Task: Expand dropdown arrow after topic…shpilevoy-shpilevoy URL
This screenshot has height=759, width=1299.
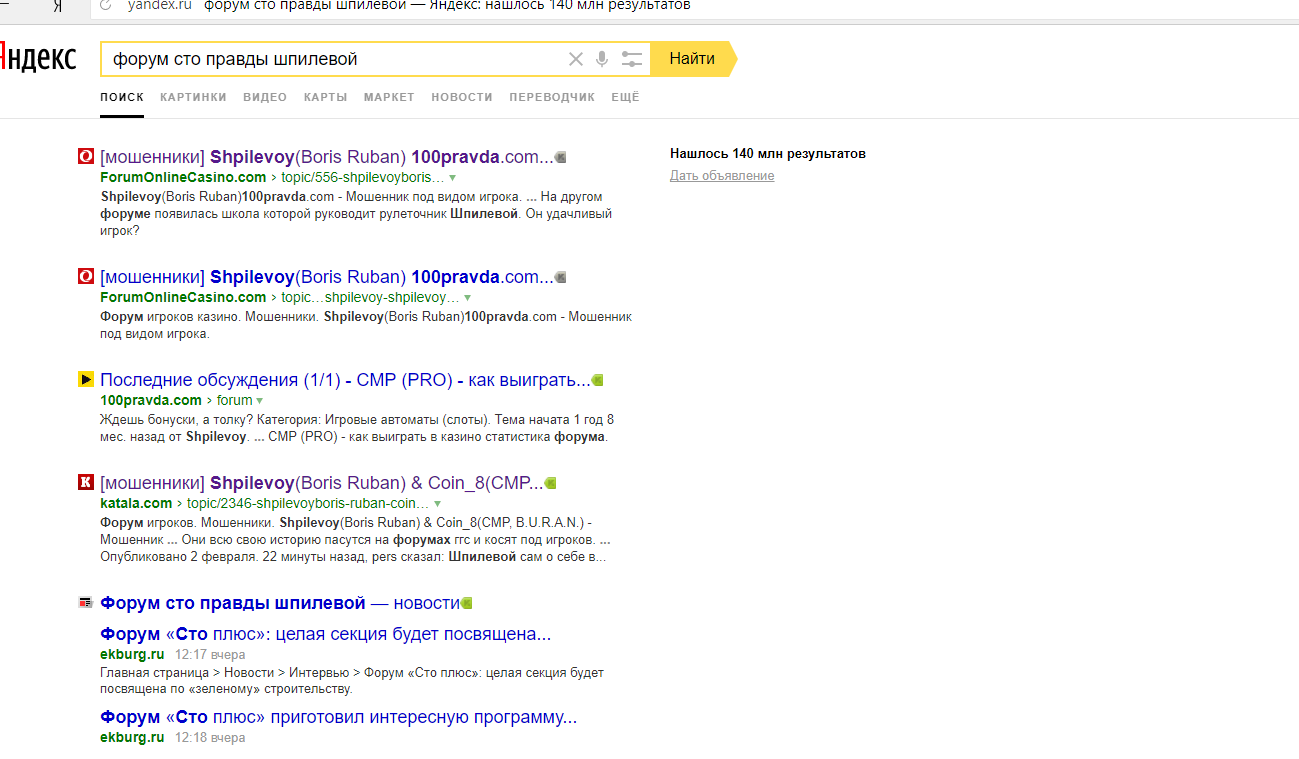Action: [x=467, y=298]
